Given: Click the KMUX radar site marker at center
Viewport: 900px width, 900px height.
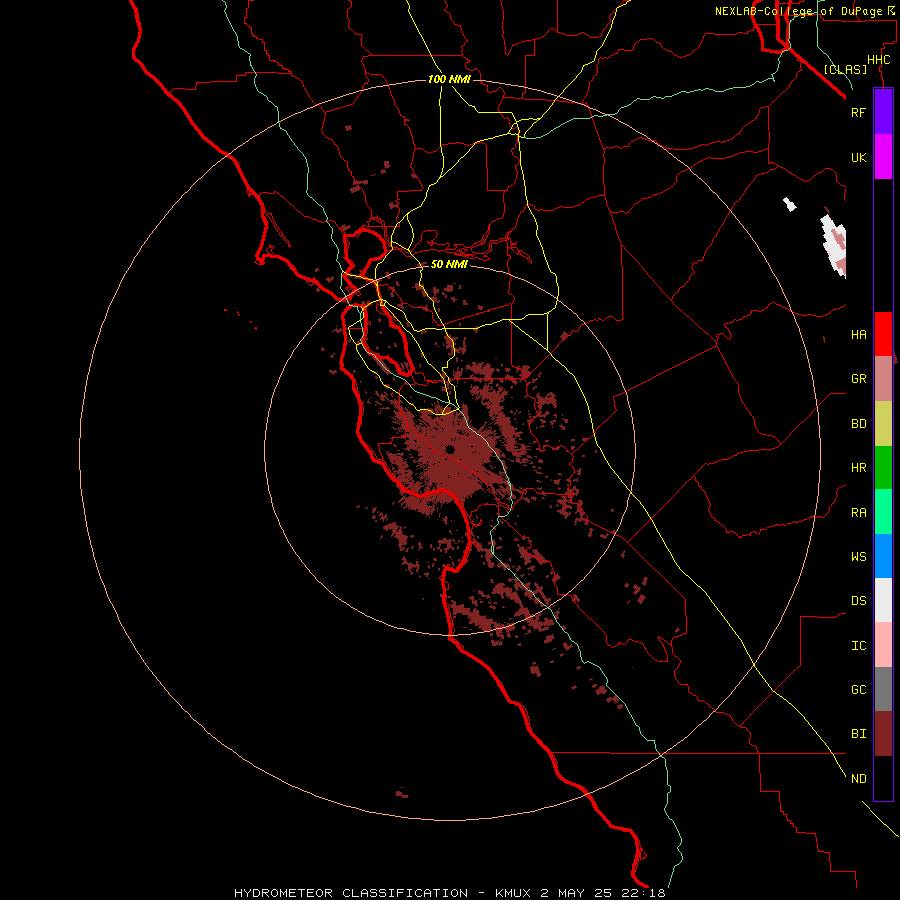Looking at the screenshot, I should point(450,449).
